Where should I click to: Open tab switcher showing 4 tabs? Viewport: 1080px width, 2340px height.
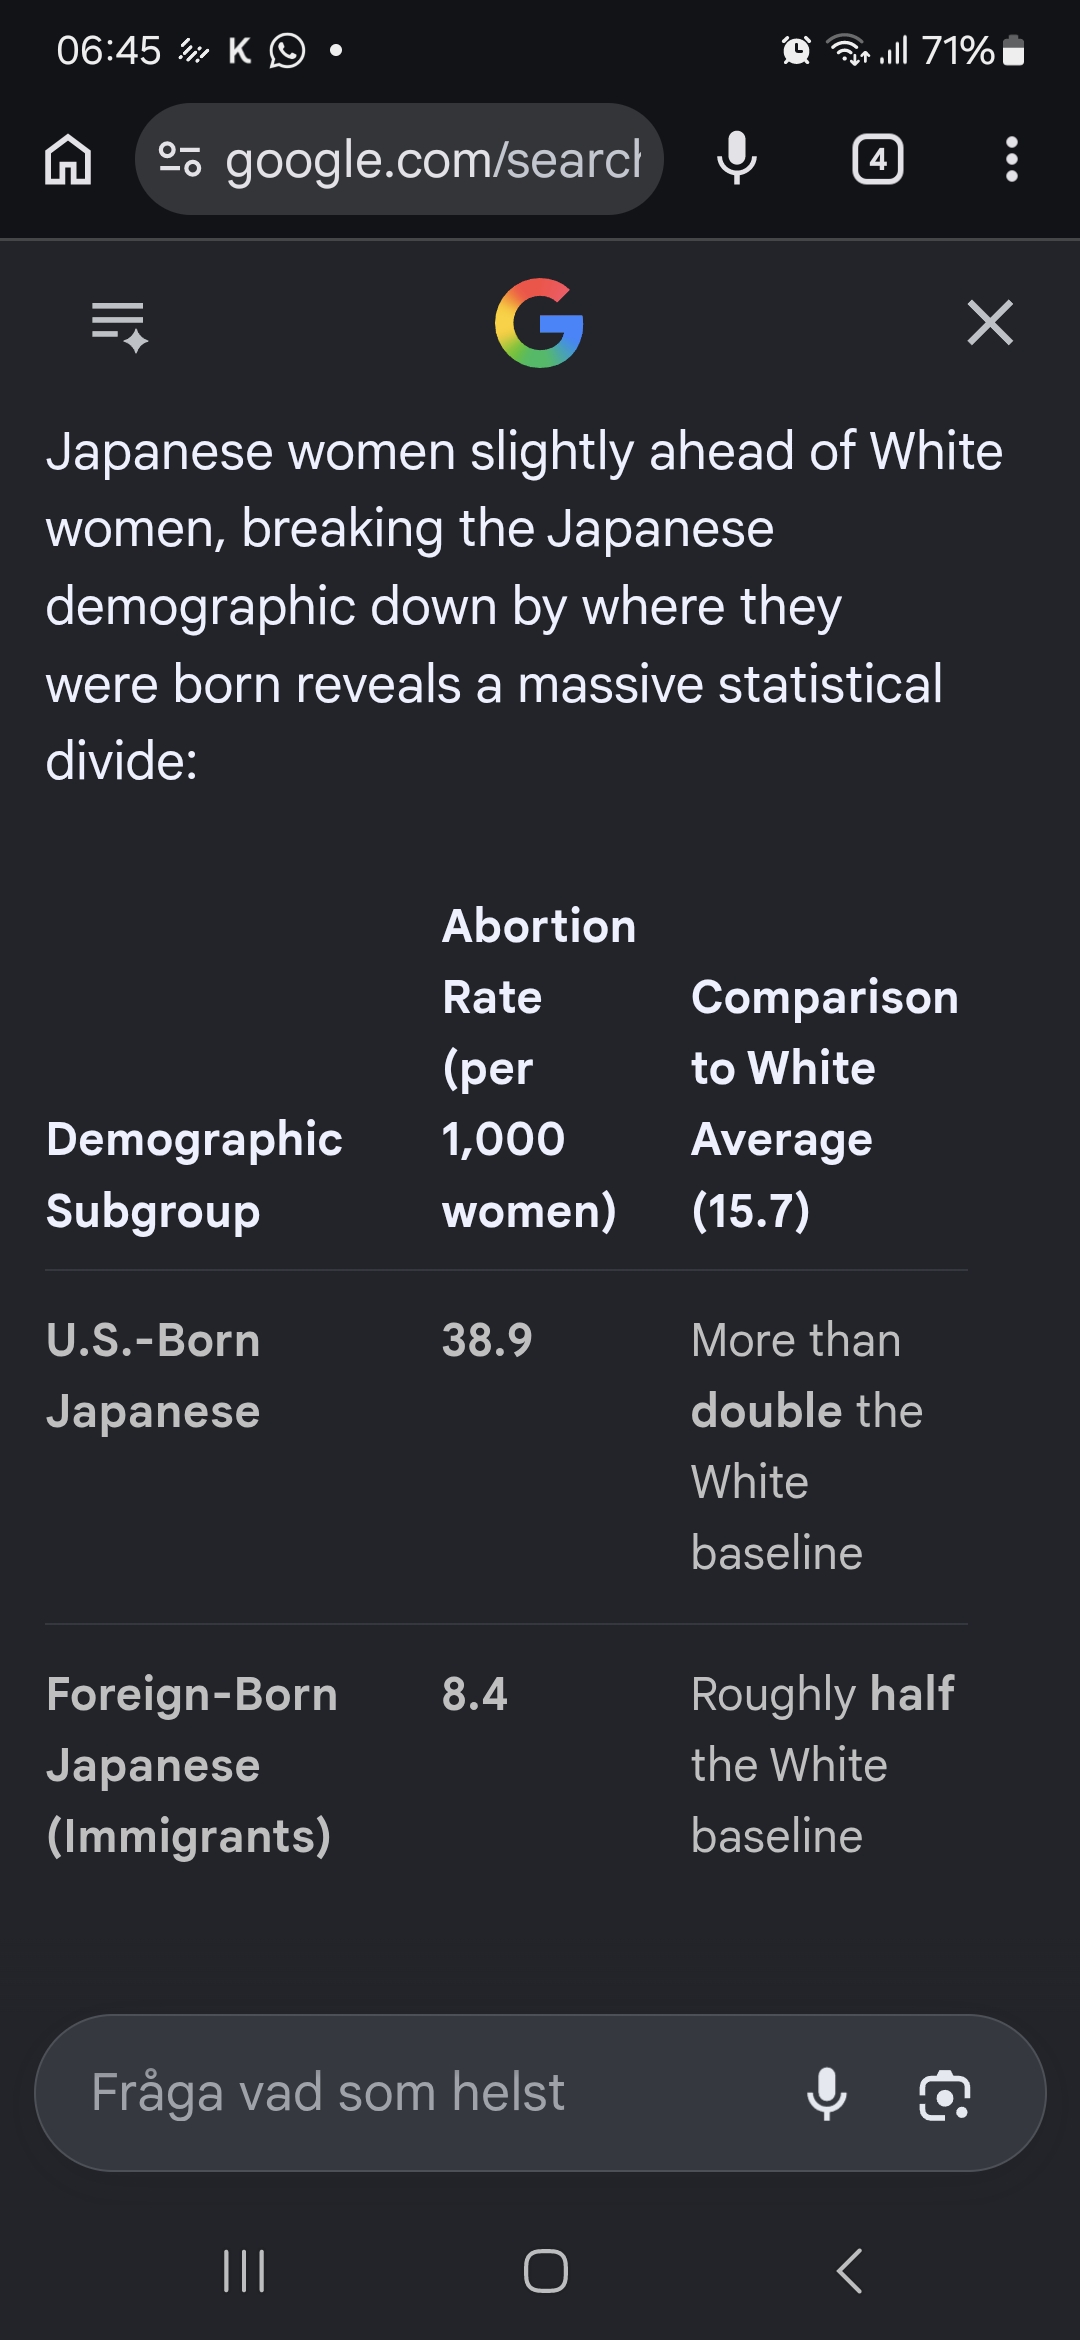[x=878, y=160]
